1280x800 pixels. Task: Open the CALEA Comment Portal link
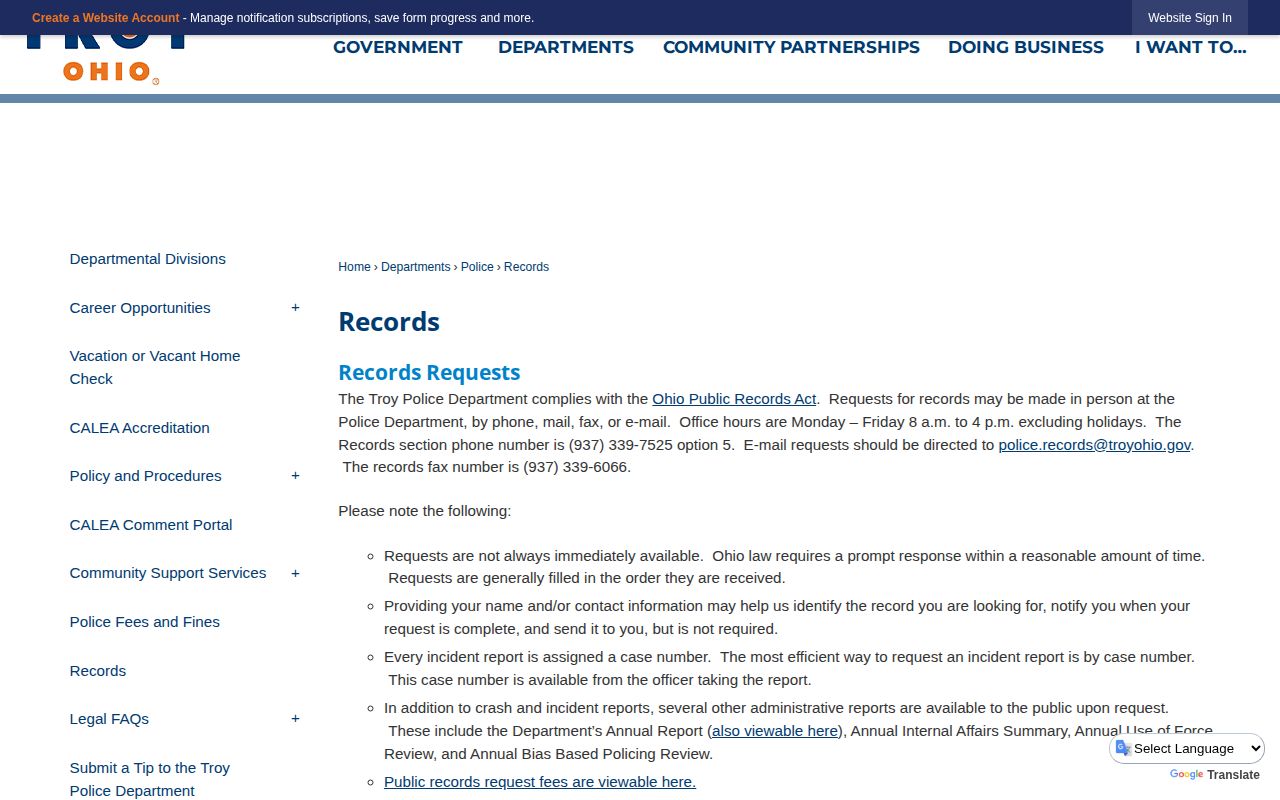click(x=151, y=525)
